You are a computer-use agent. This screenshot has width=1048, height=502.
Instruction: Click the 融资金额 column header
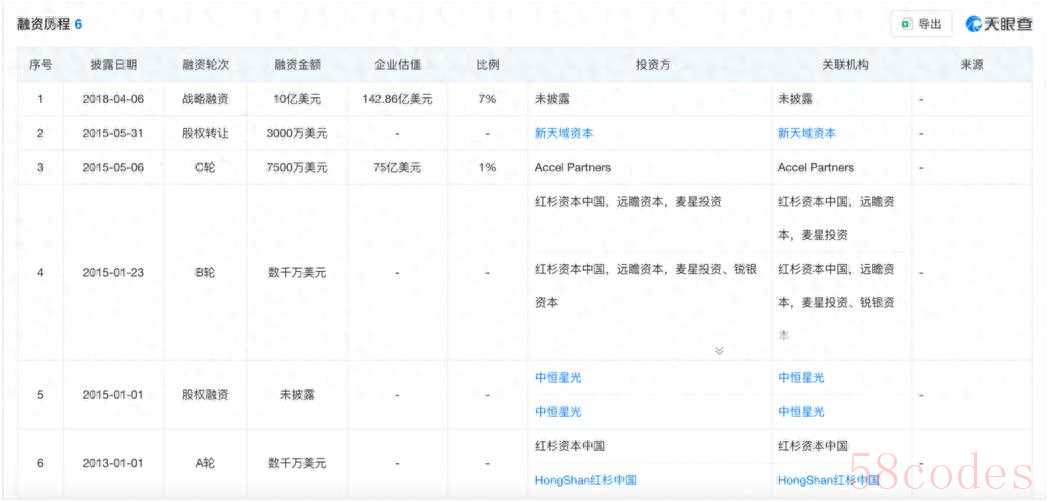pos(297,64)
